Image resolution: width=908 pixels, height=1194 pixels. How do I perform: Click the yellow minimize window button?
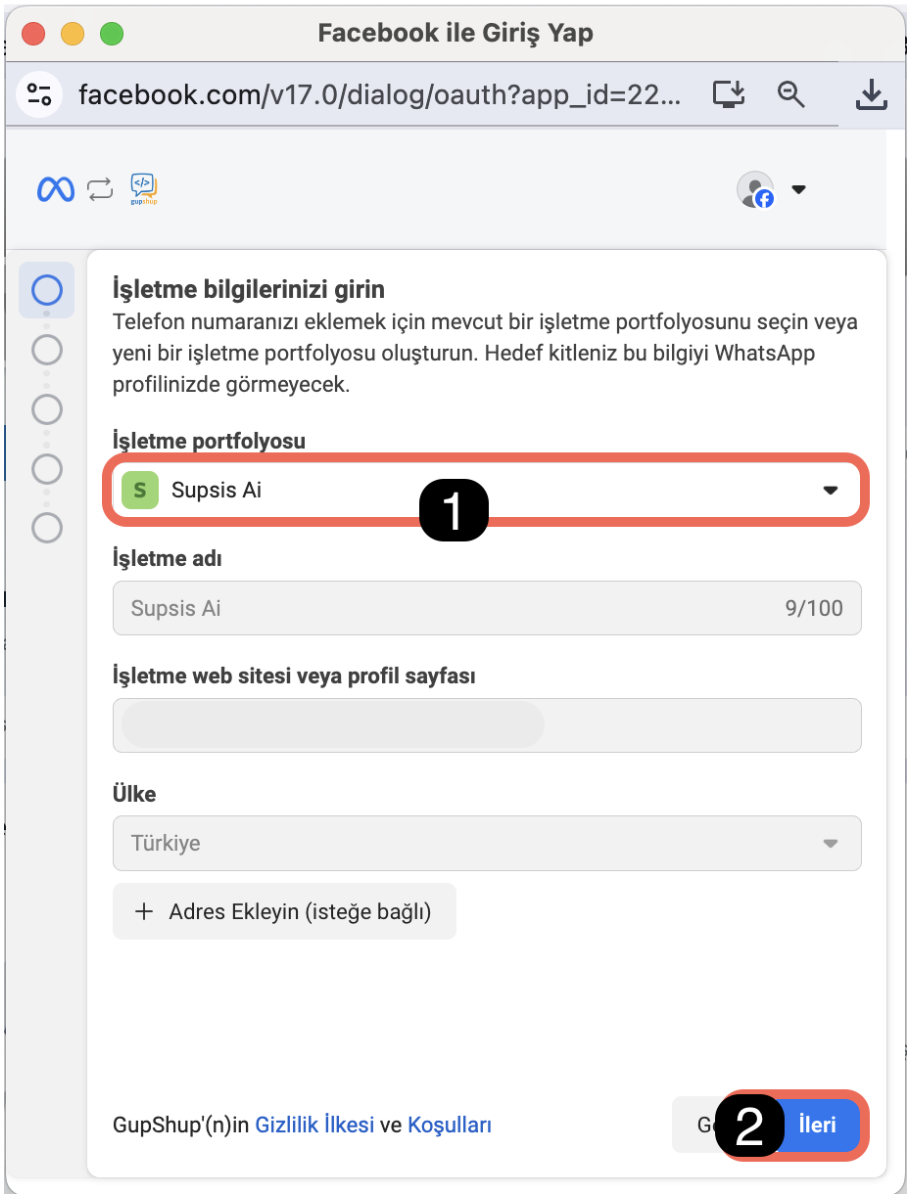pos(72,34)
